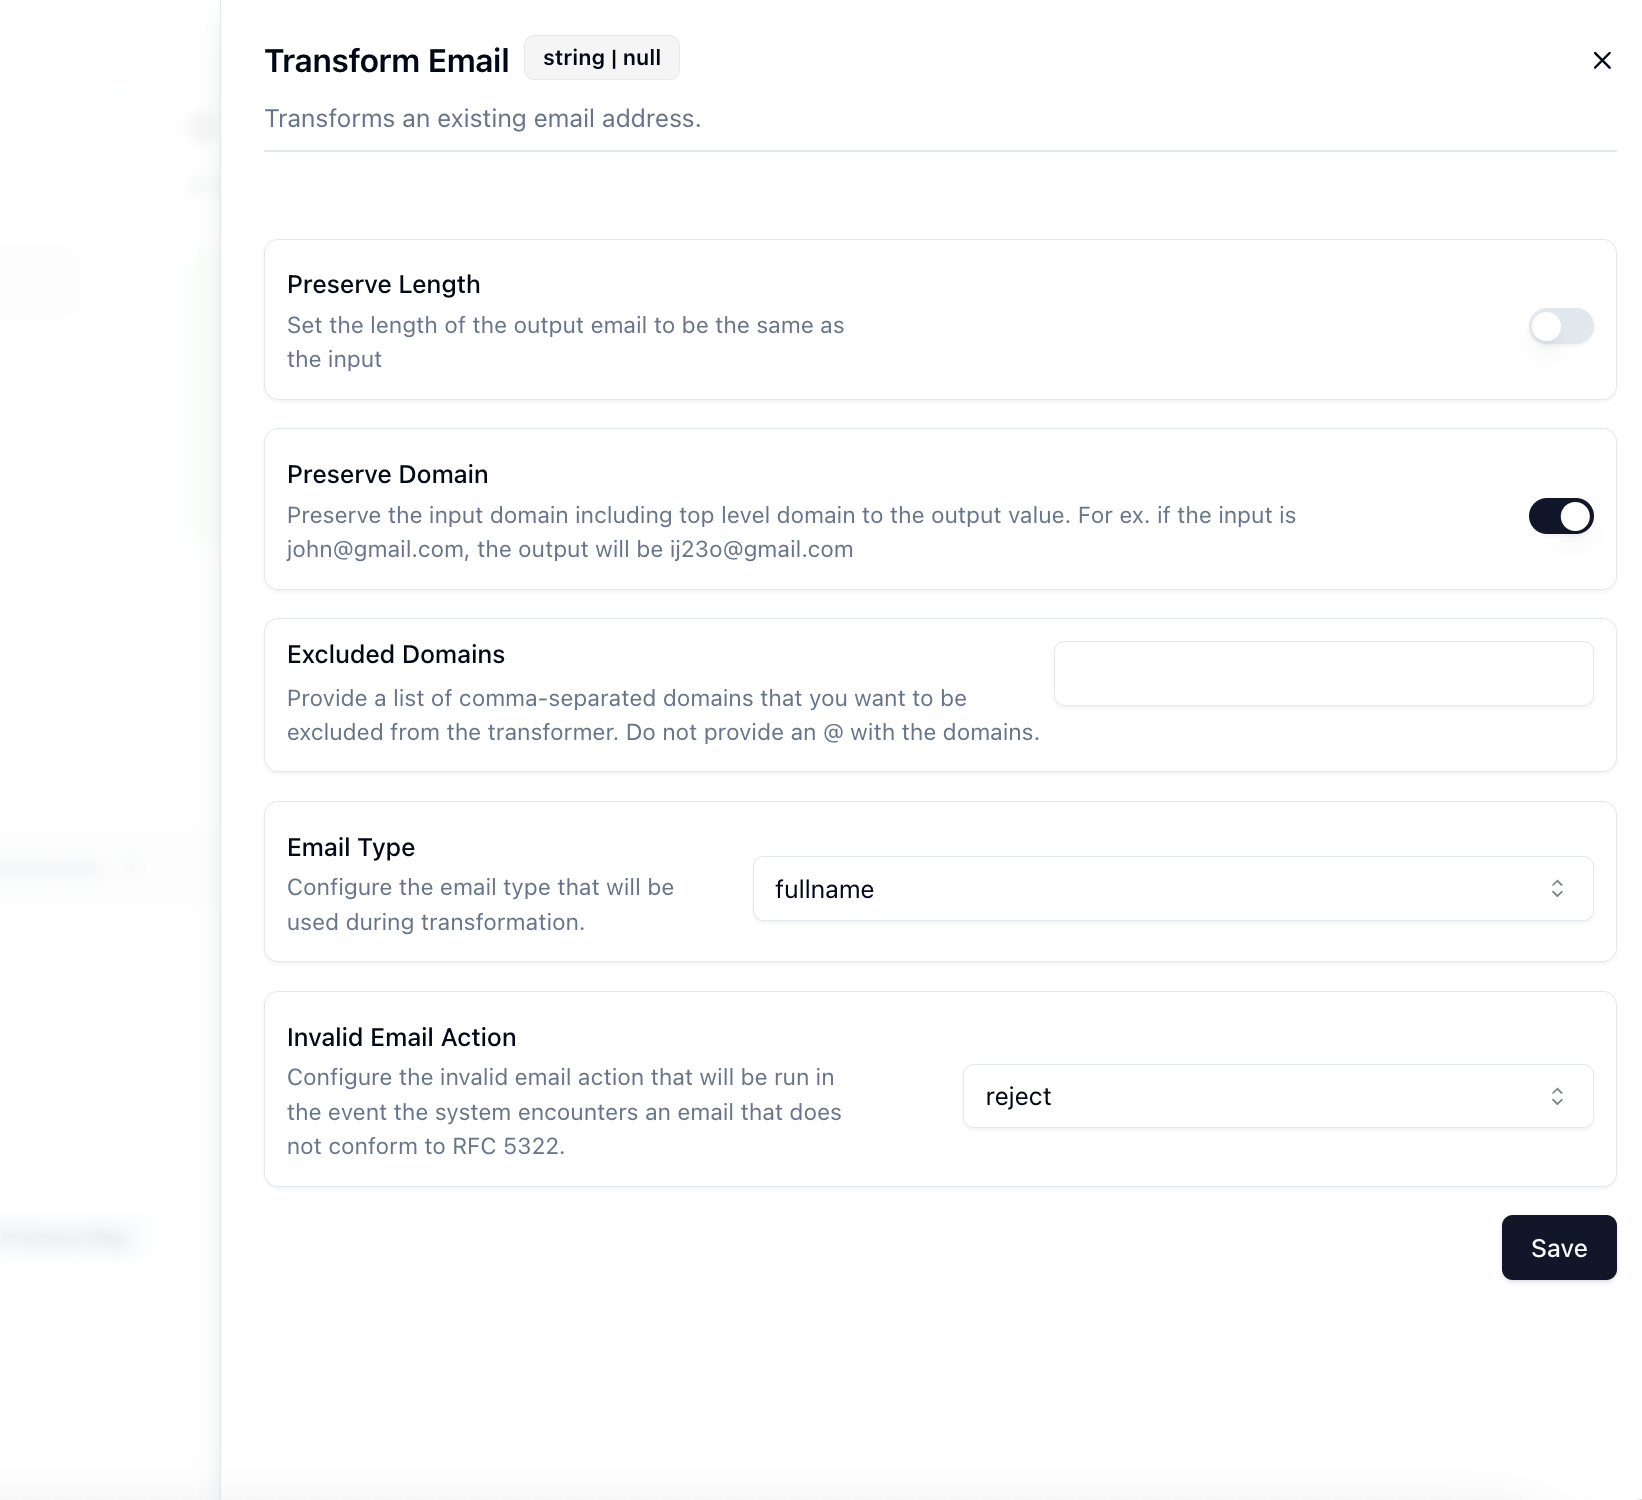
Task: Select the Excluded Domains label
Action: point(396,654)
